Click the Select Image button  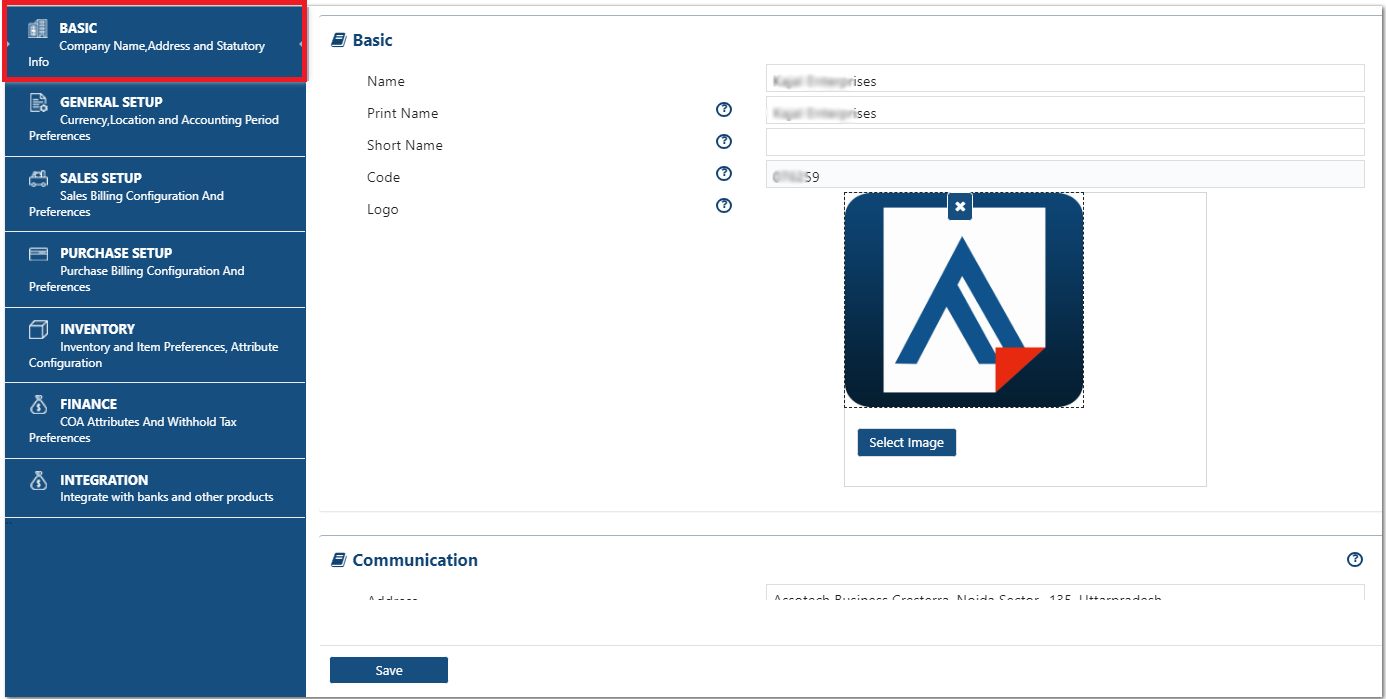point(907,442)
